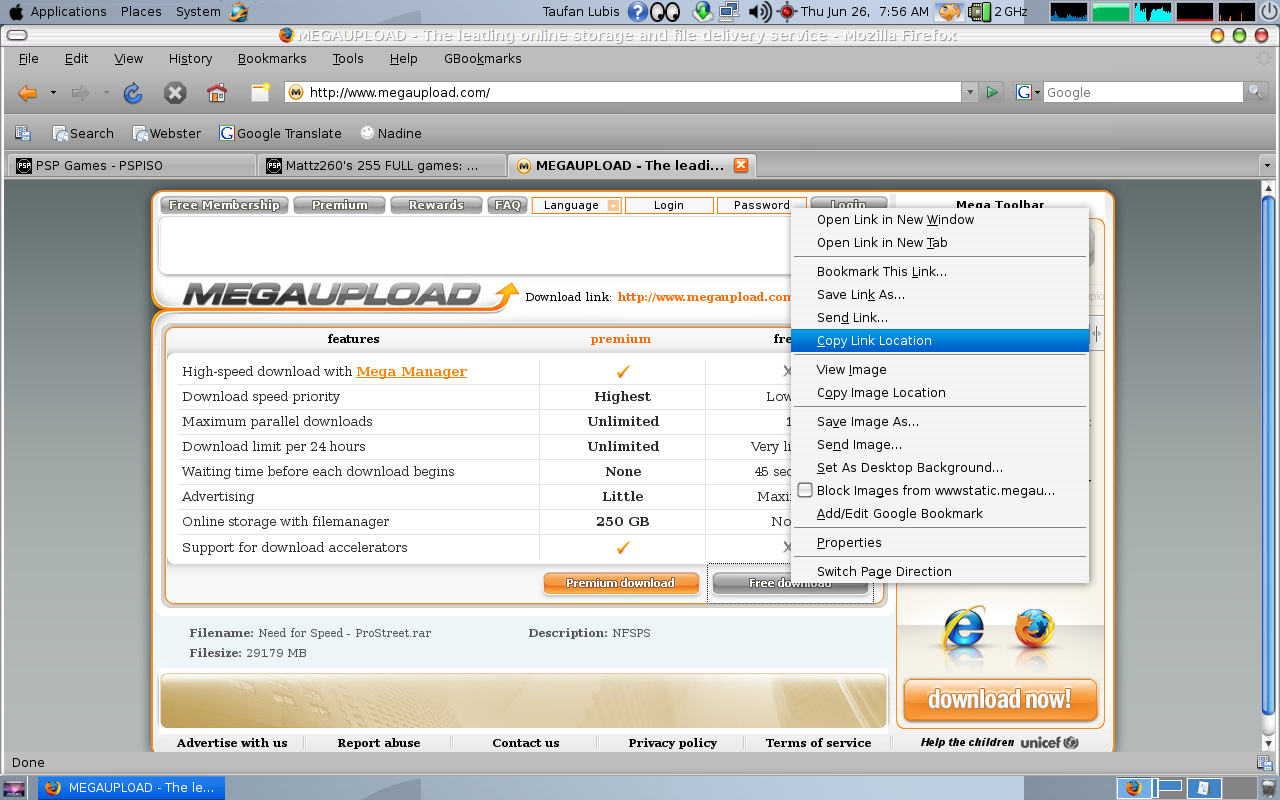The image size is (1280, 800).
Task: Click the Free Membership button
Action: point(224,205)
